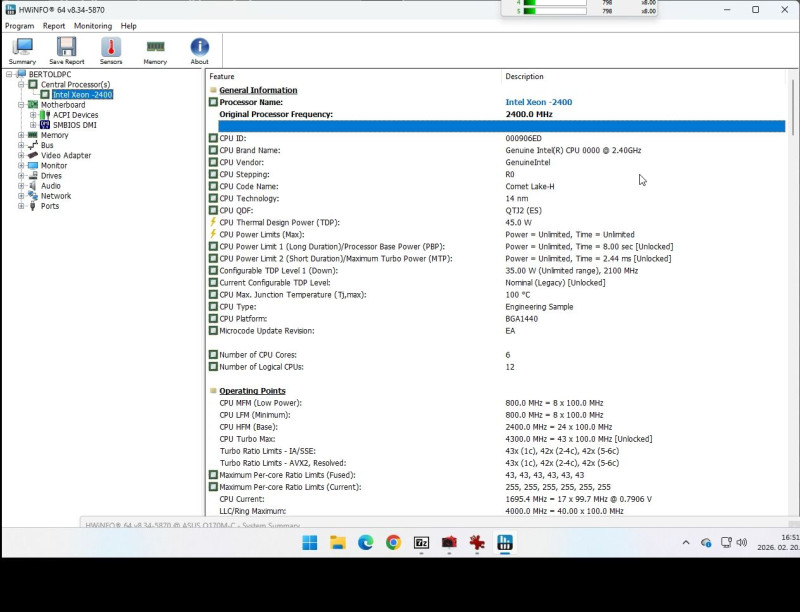Collapse the Central Processor(s) node
This screenshot has height=612, width=800.
[x=21, y=84]
